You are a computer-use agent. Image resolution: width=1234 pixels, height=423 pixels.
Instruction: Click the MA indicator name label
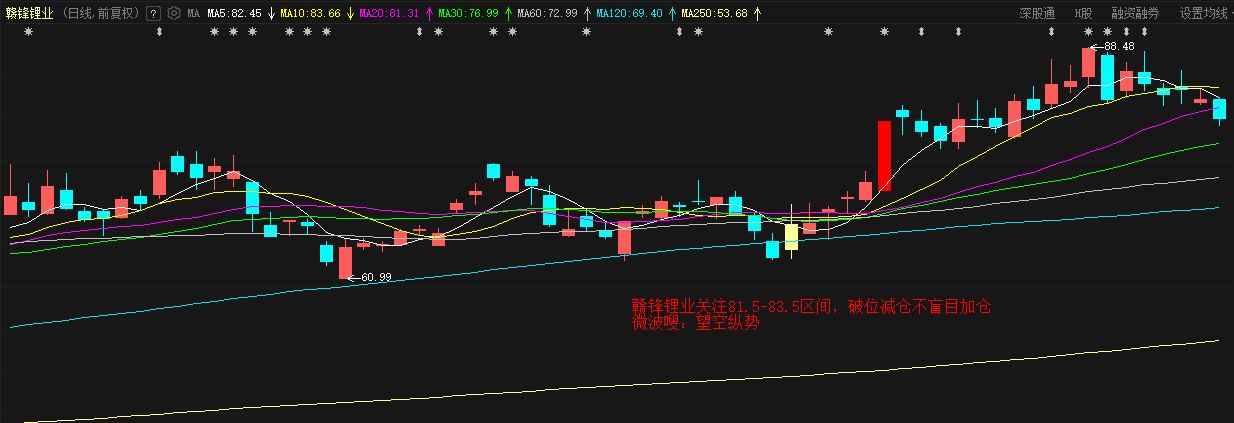194,14
